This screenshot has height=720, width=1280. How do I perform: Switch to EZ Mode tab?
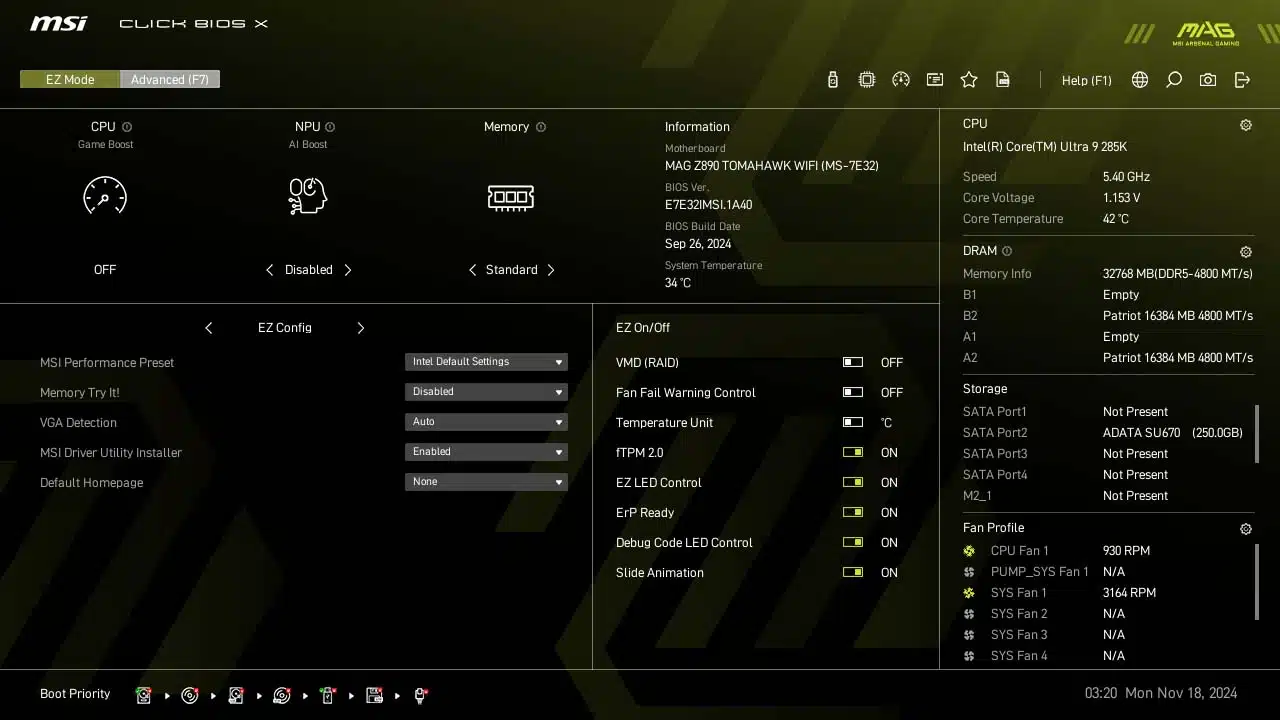tap(70, 79)
